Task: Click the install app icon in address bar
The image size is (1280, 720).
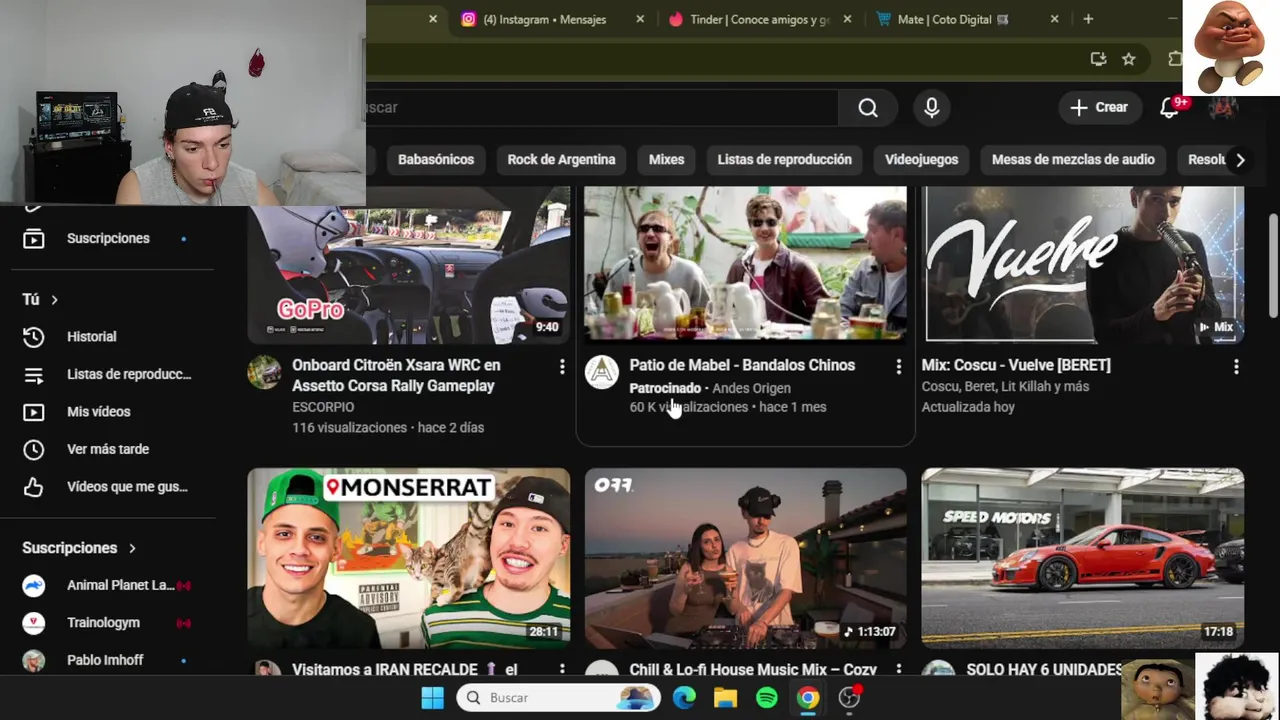Action: pos(1098,59)
